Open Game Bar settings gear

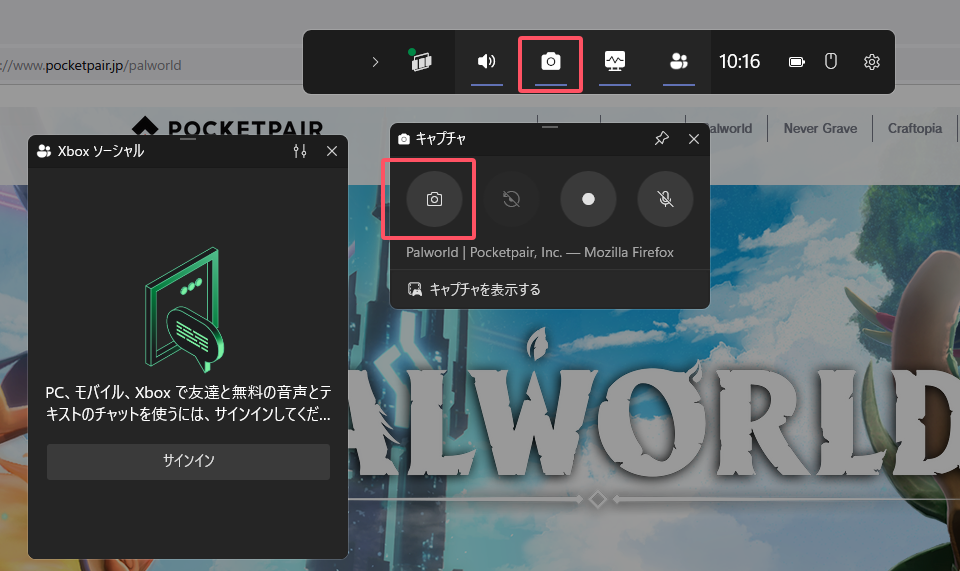(872, 62)
